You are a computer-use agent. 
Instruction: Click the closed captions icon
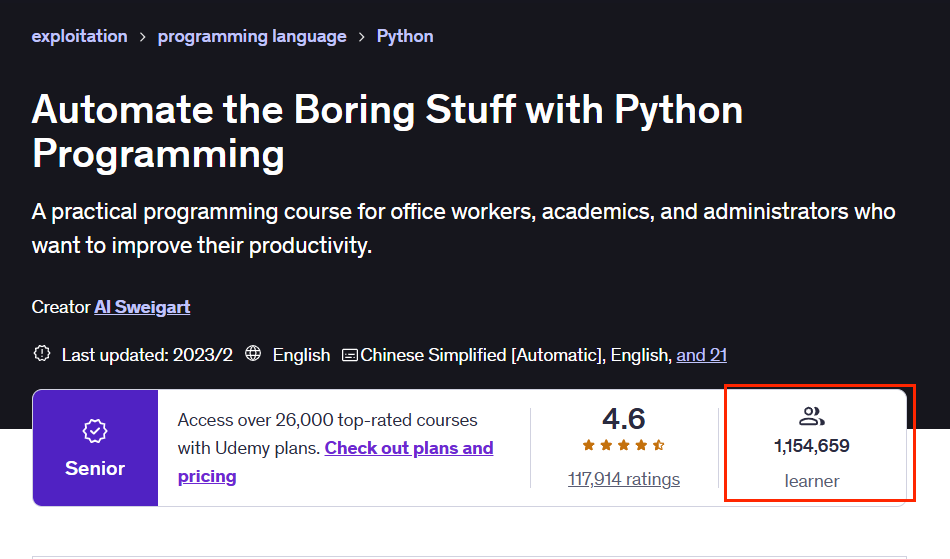tap(350, 355)
